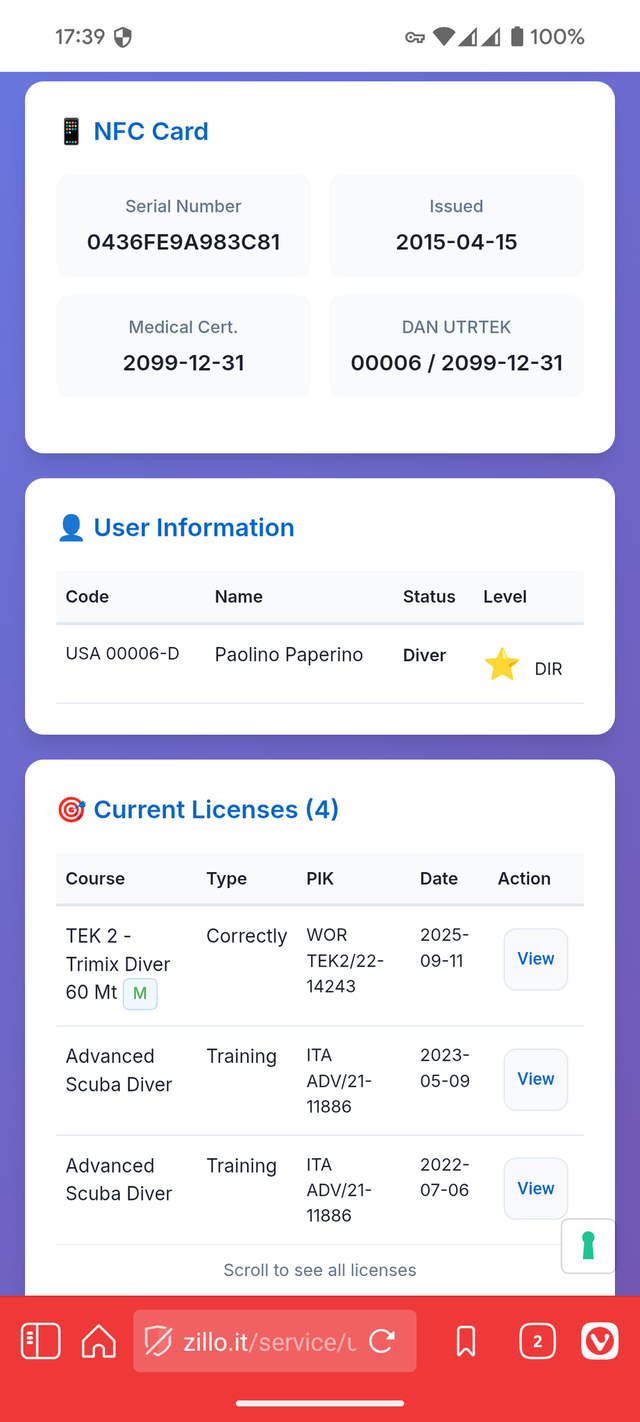
Task: Open the Vivaldi menu
Action: (599, 1341)
